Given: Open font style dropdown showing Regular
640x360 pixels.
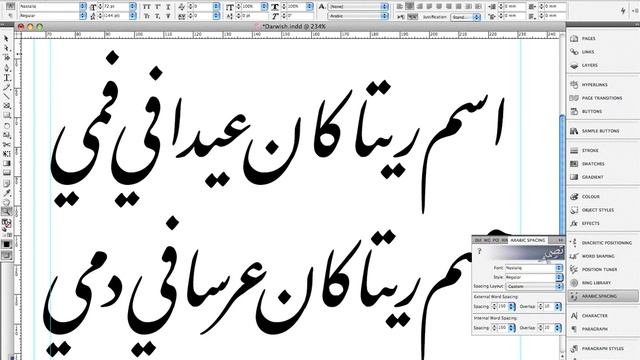Looking at the screenshot, I should (83, 16).
